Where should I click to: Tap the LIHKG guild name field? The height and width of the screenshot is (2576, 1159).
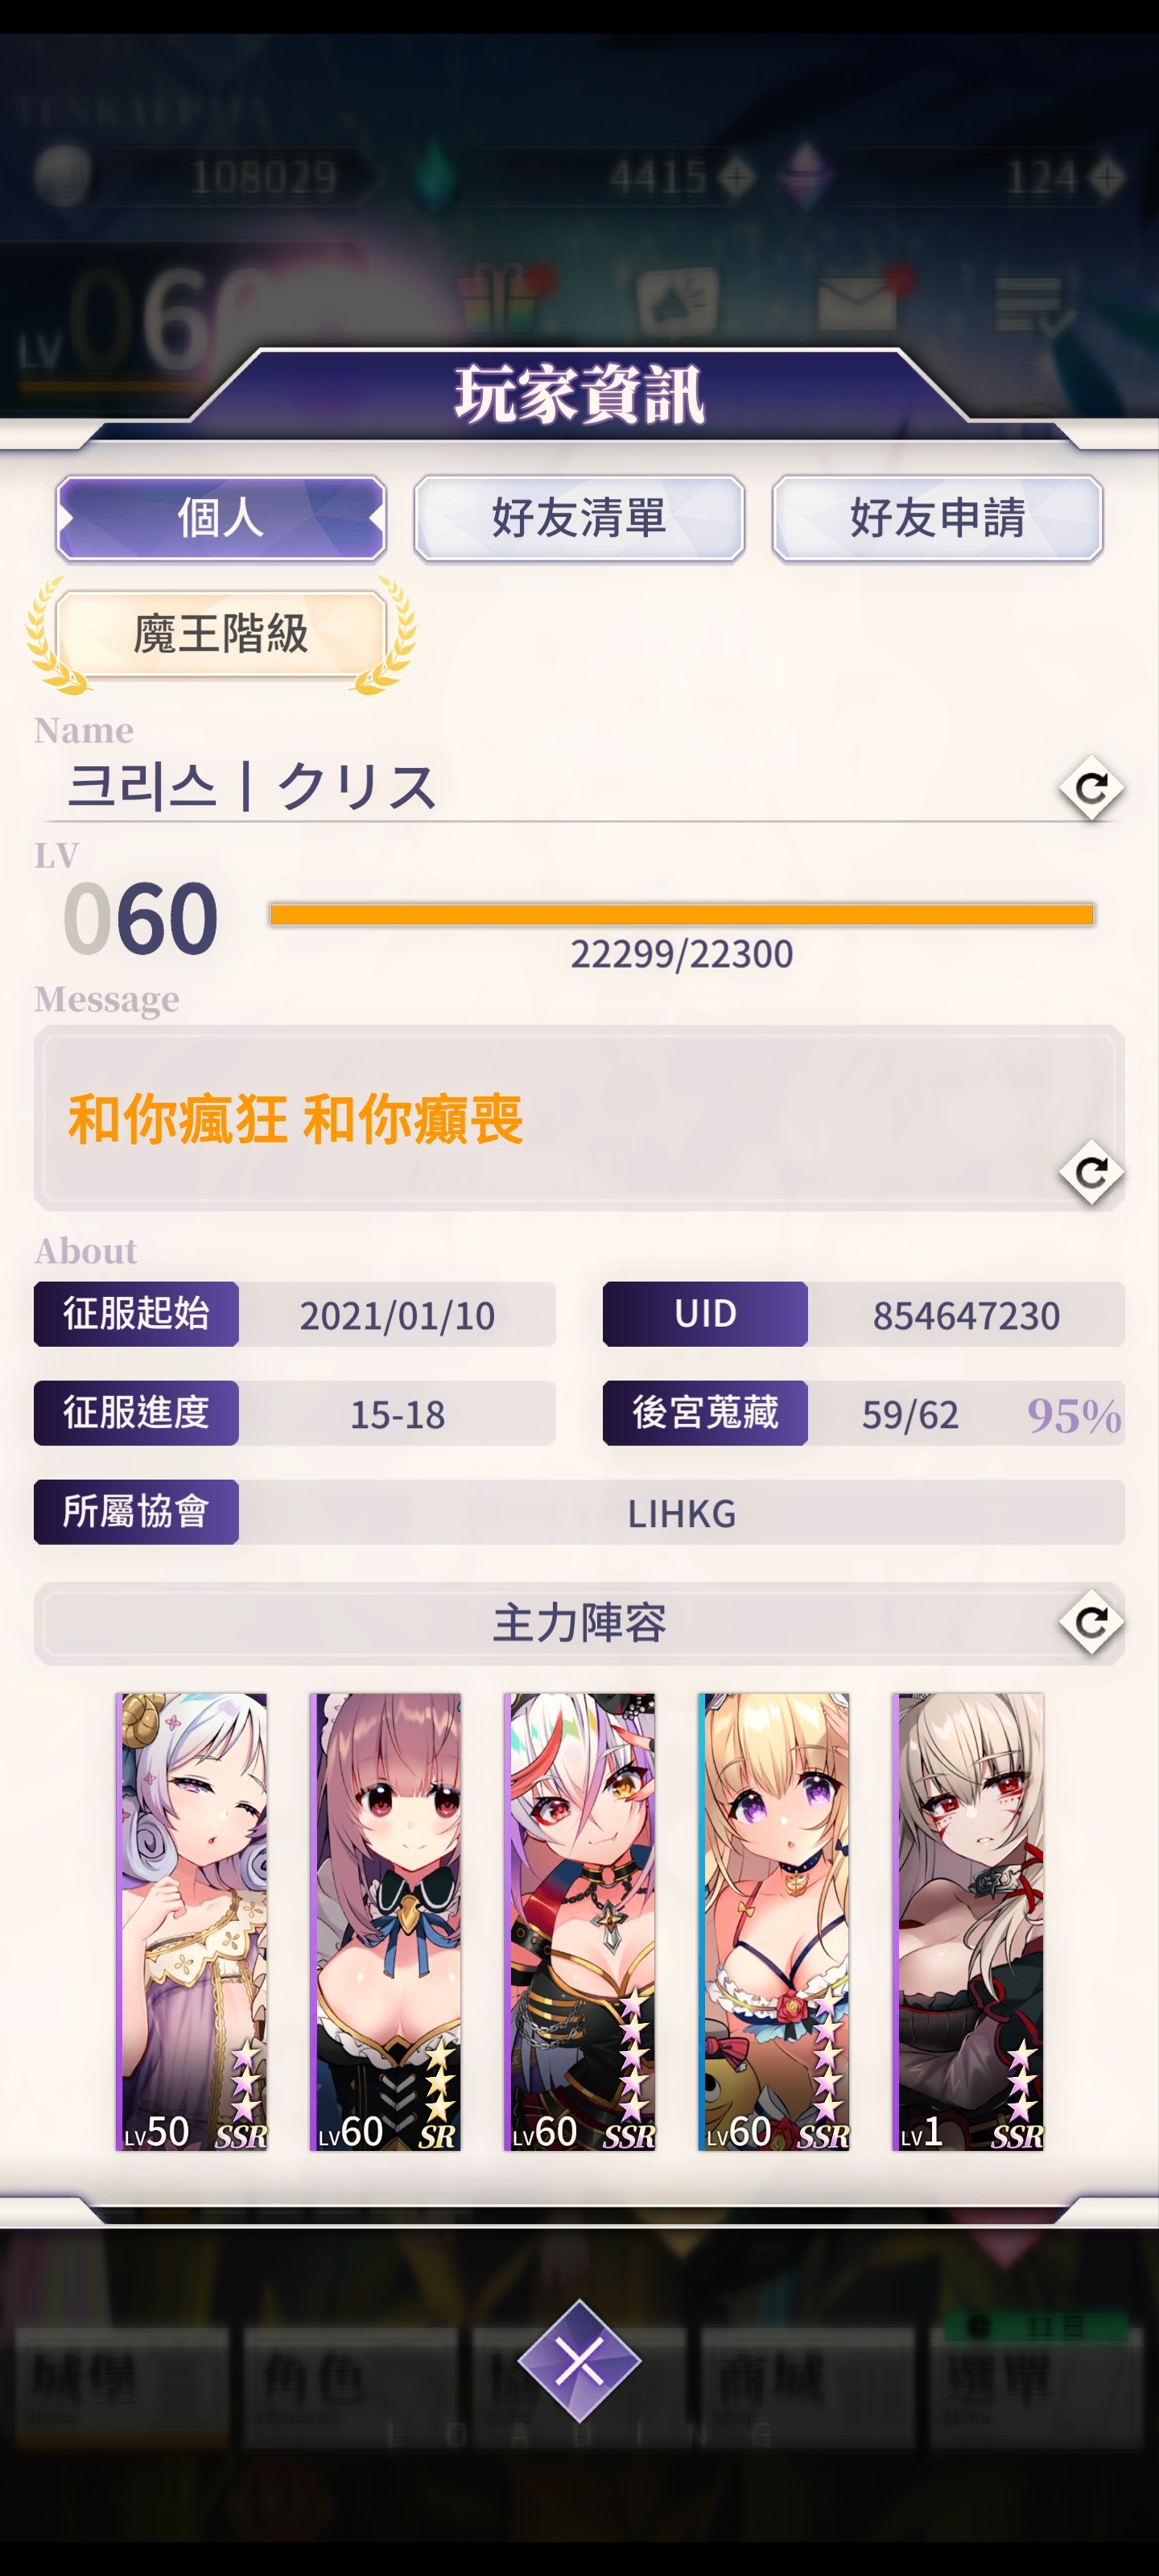coord(681,1513)
